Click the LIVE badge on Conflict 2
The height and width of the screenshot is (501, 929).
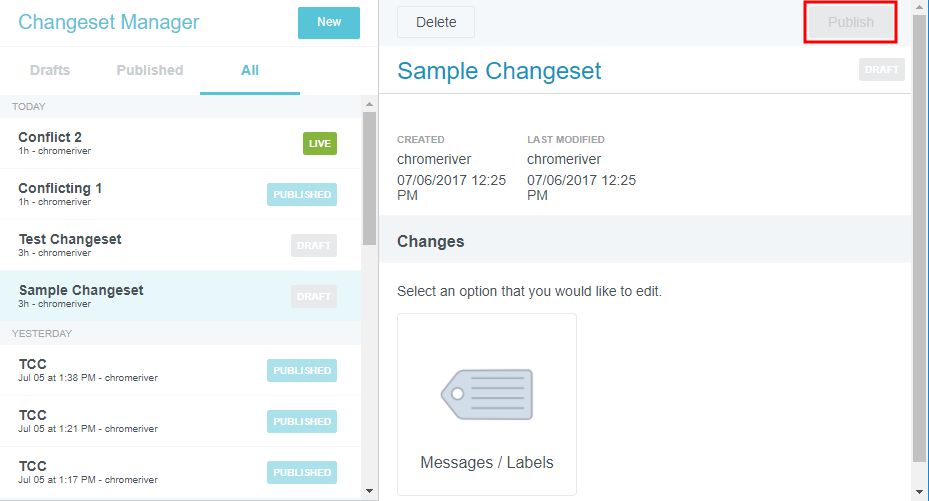pos(319,143)
